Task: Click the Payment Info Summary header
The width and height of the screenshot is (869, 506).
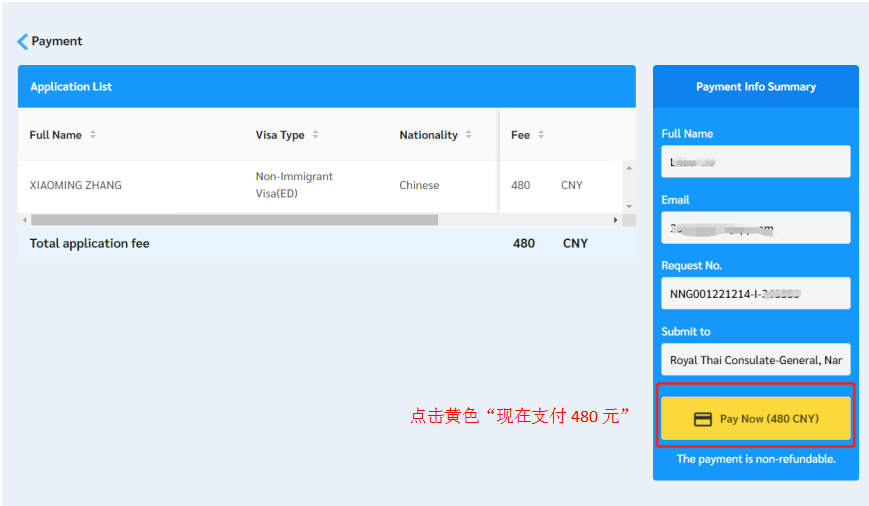Action: (755, 87)
